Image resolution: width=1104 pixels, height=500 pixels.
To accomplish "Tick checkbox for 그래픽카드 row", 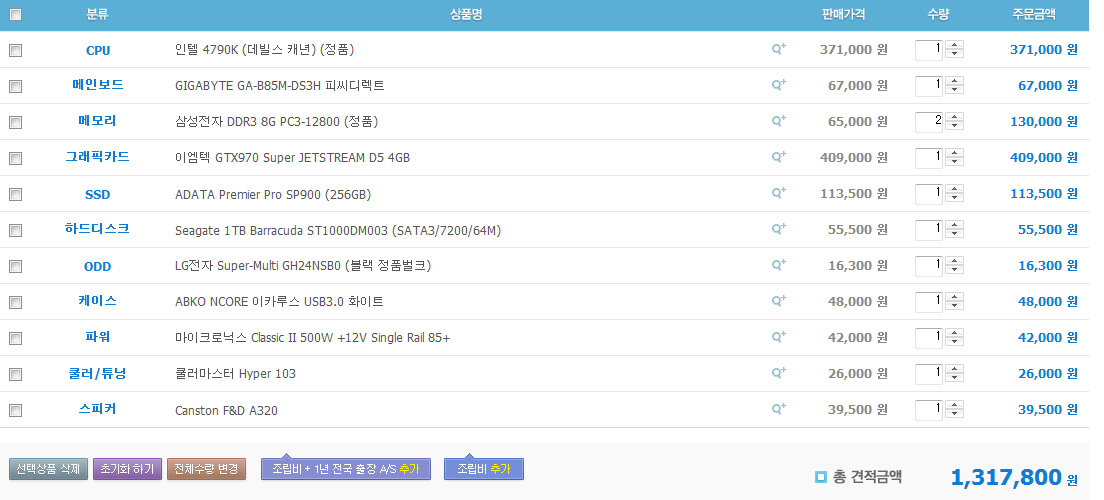I will 15,158.
